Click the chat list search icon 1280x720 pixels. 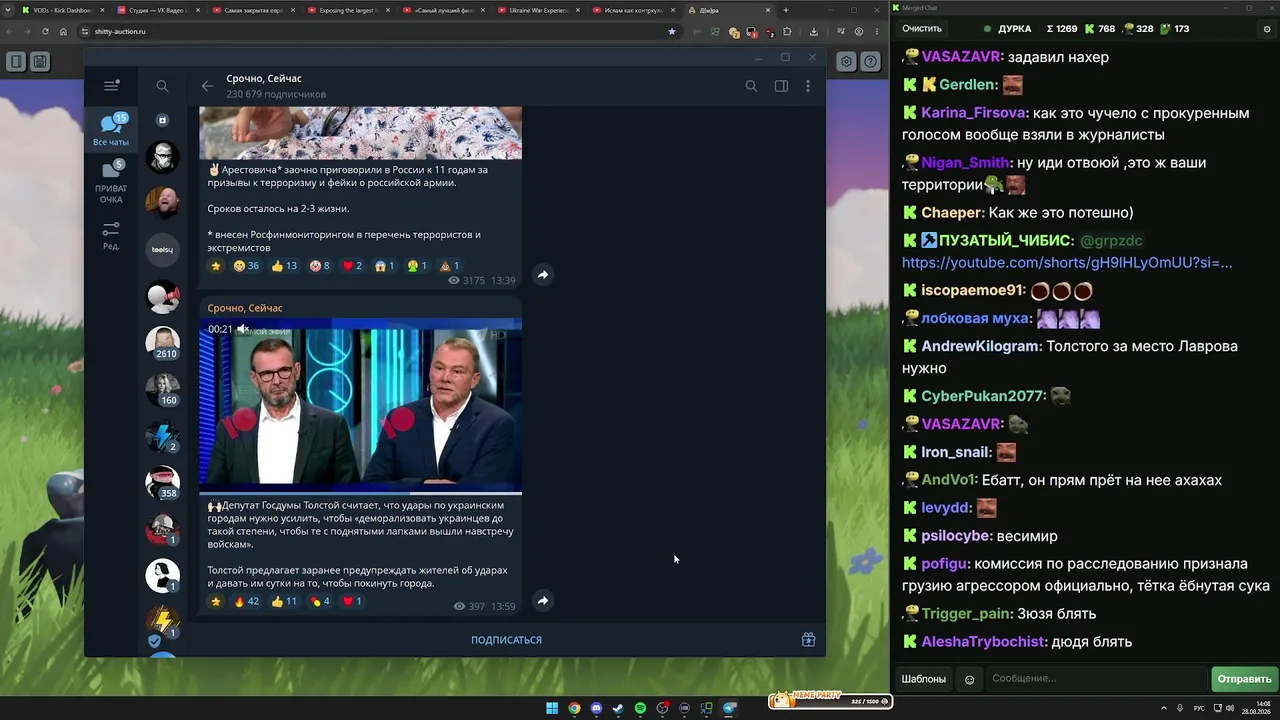click(x=162, y=86)
